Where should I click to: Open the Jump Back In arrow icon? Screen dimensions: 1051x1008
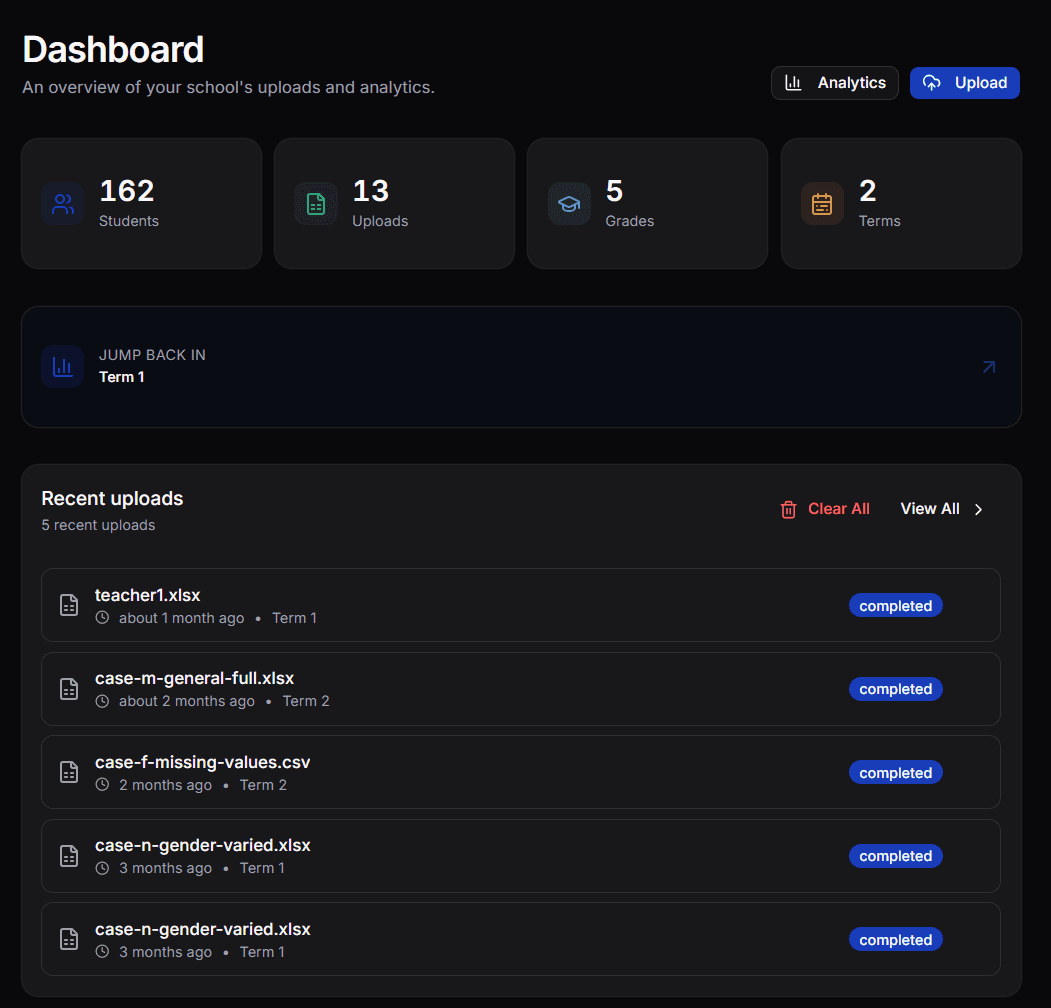tap(989, 367)
